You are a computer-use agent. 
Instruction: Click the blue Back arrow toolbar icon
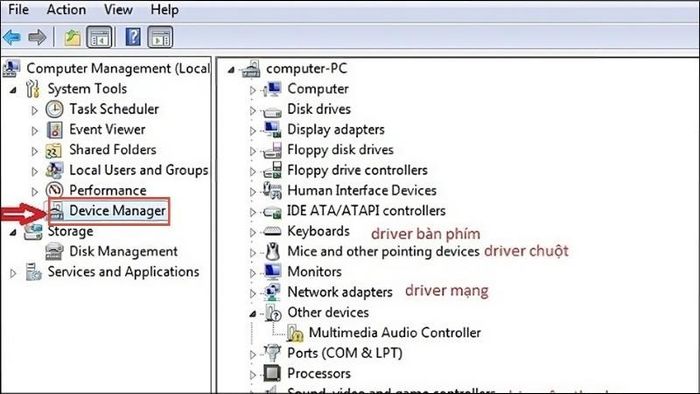coord(12,37)
